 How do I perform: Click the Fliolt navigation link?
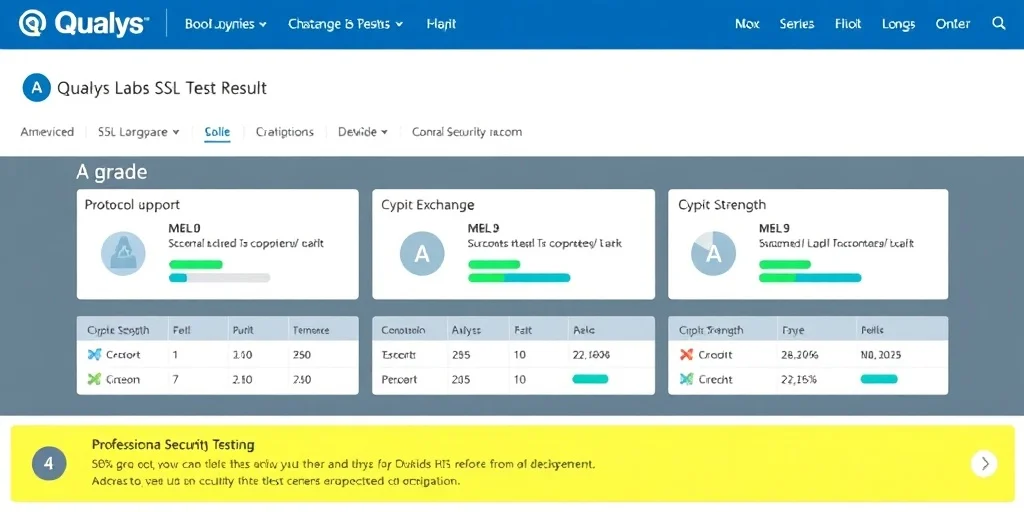click(x=848, y=24)
